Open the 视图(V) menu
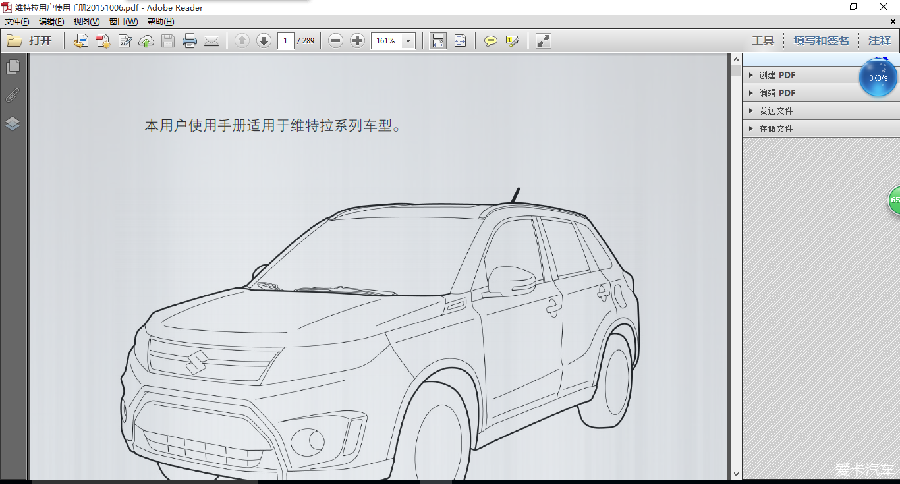This screenshot has width=900, height=484. (x=87, y=22)
